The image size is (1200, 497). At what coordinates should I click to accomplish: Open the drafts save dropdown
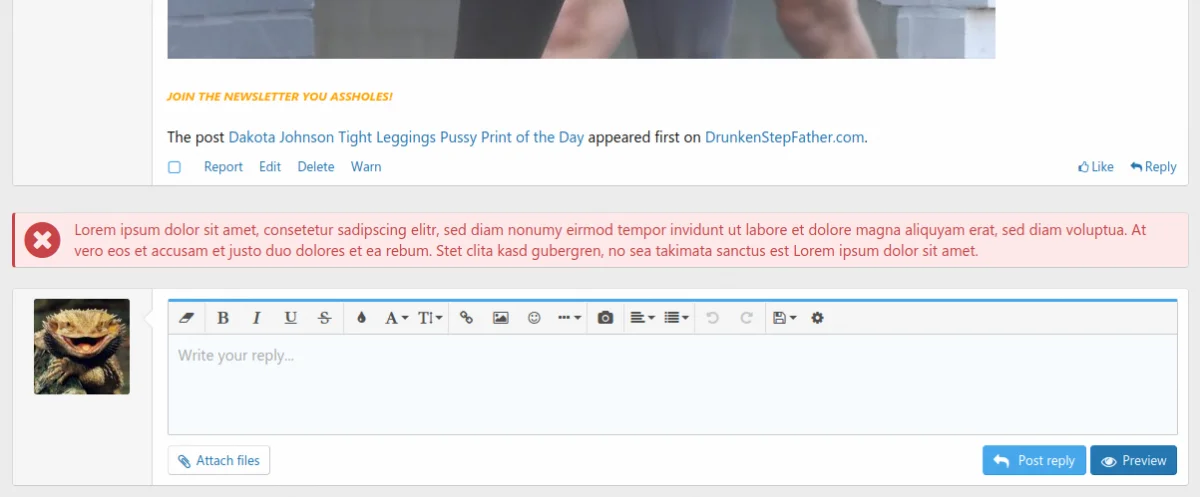[784, 318]
